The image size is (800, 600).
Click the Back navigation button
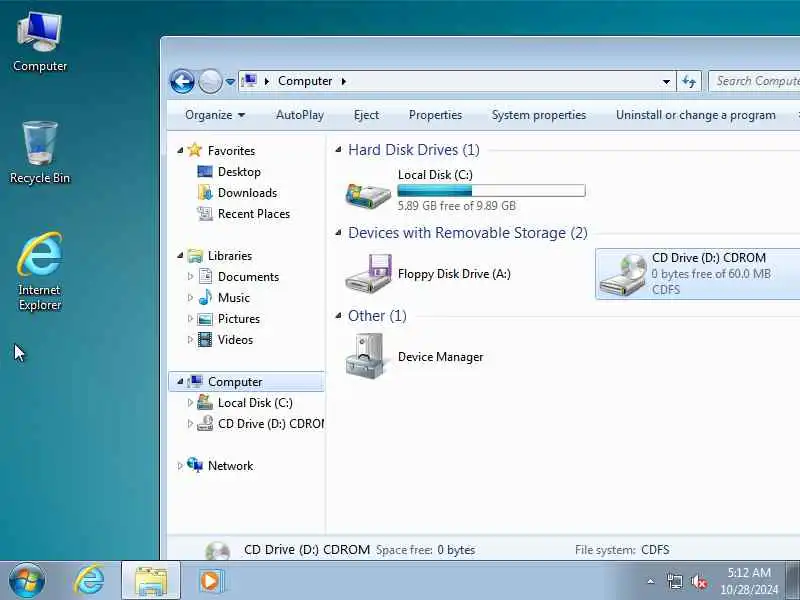coord(182,81)
